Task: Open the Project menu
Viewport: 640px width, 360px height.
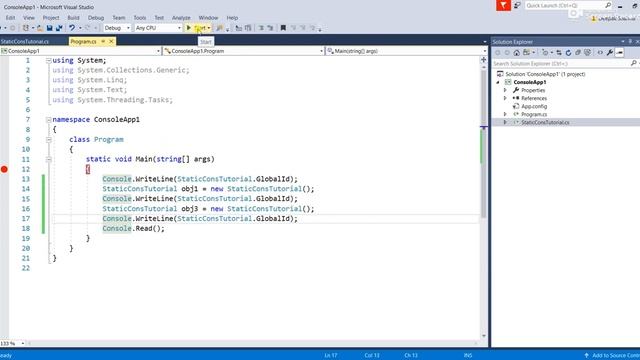Action: pos(51,18)
